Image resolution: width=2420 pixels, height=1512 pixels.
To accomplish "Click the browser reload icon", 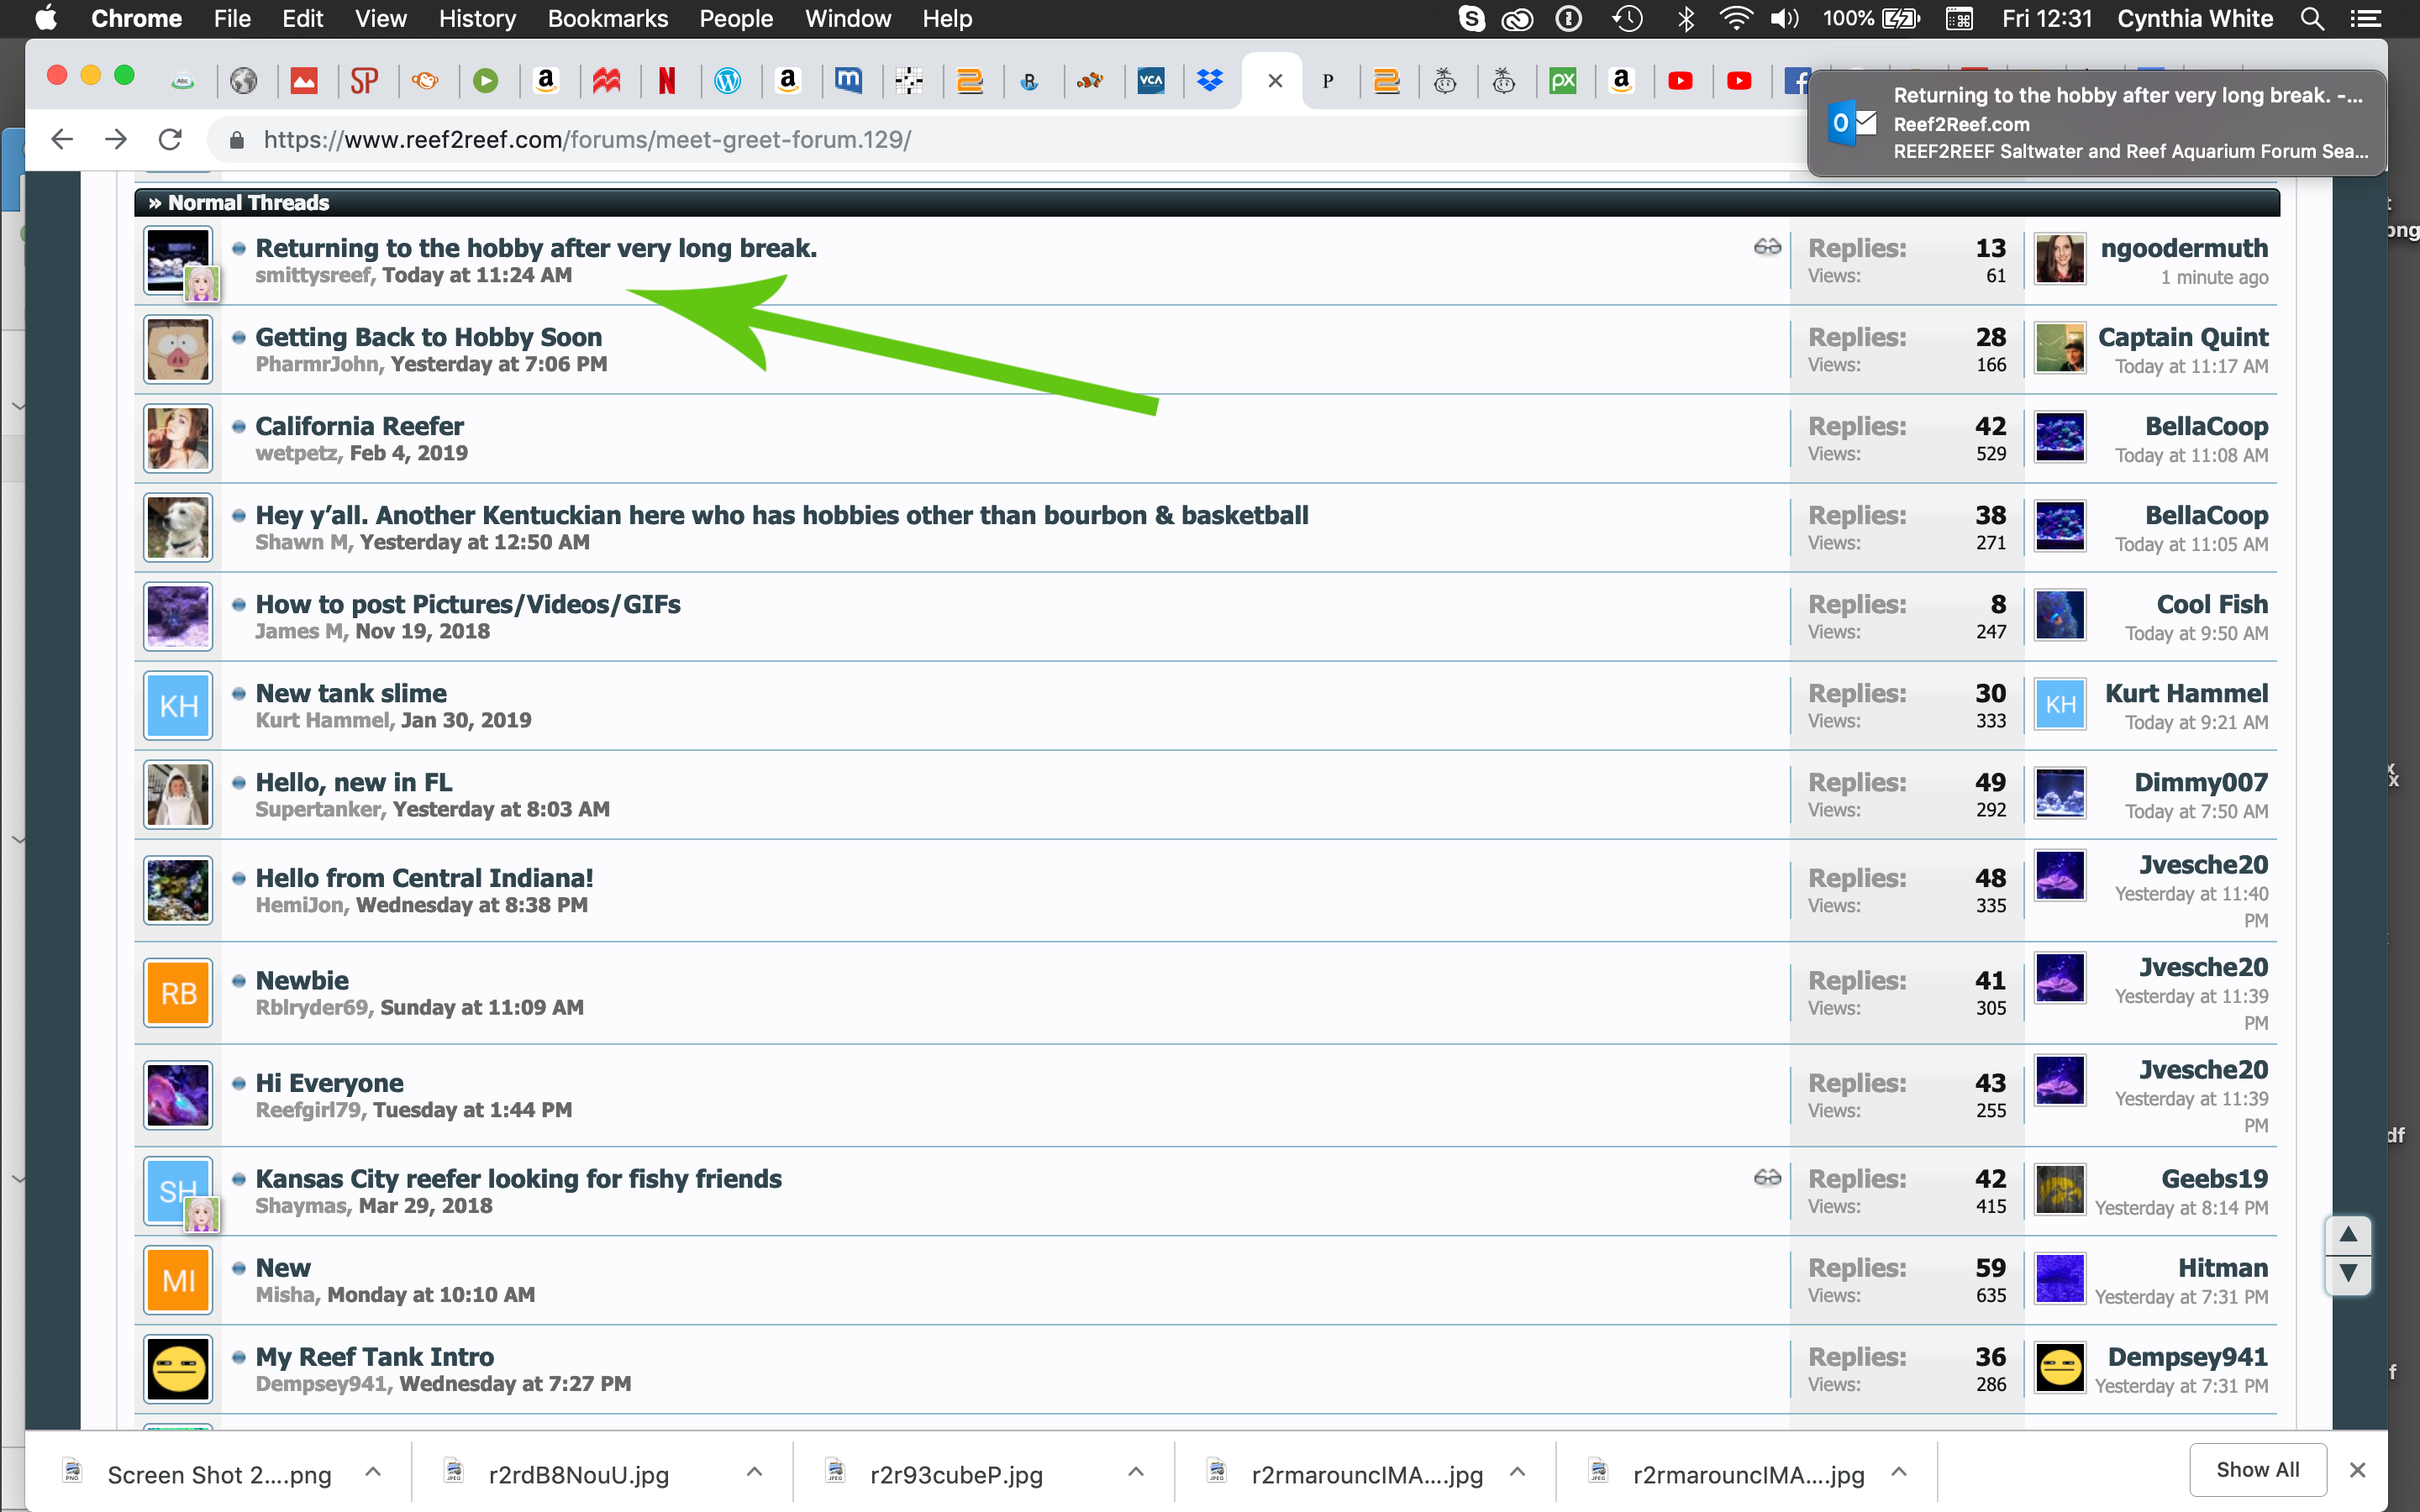I will click(170, 139).
